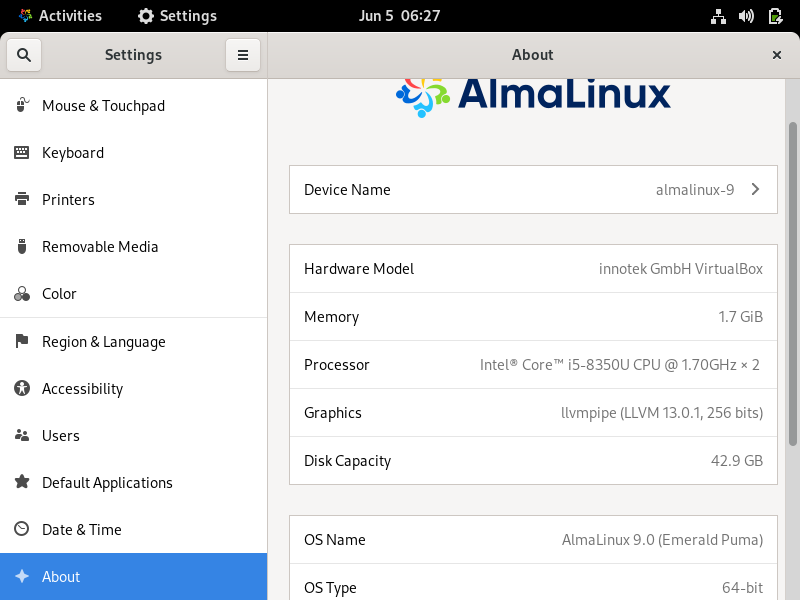Click the About panel vertical scrollbar
The height and width of the screenshot is (600, 800).
pos(792,283)
